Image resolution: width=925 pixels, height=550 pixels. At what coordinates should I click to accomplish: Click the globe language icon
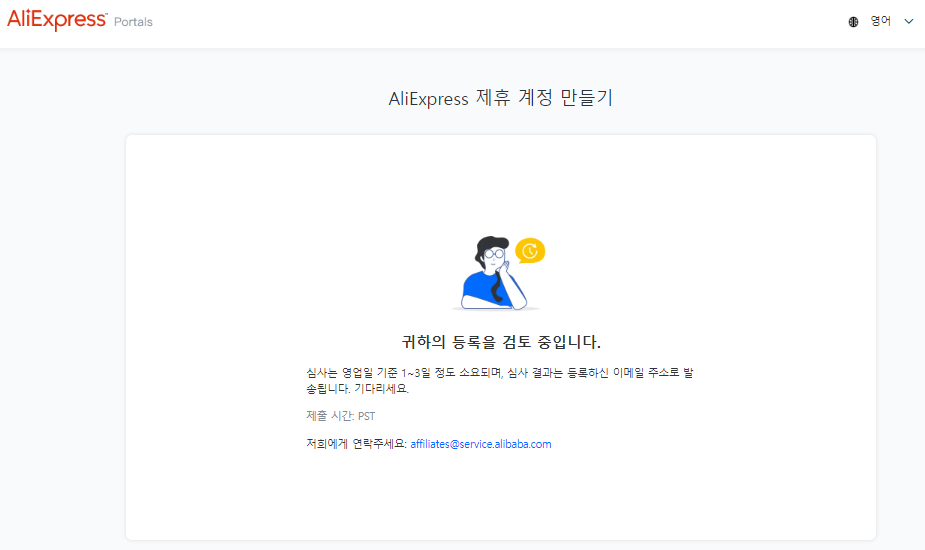click(x=853, y=22)
